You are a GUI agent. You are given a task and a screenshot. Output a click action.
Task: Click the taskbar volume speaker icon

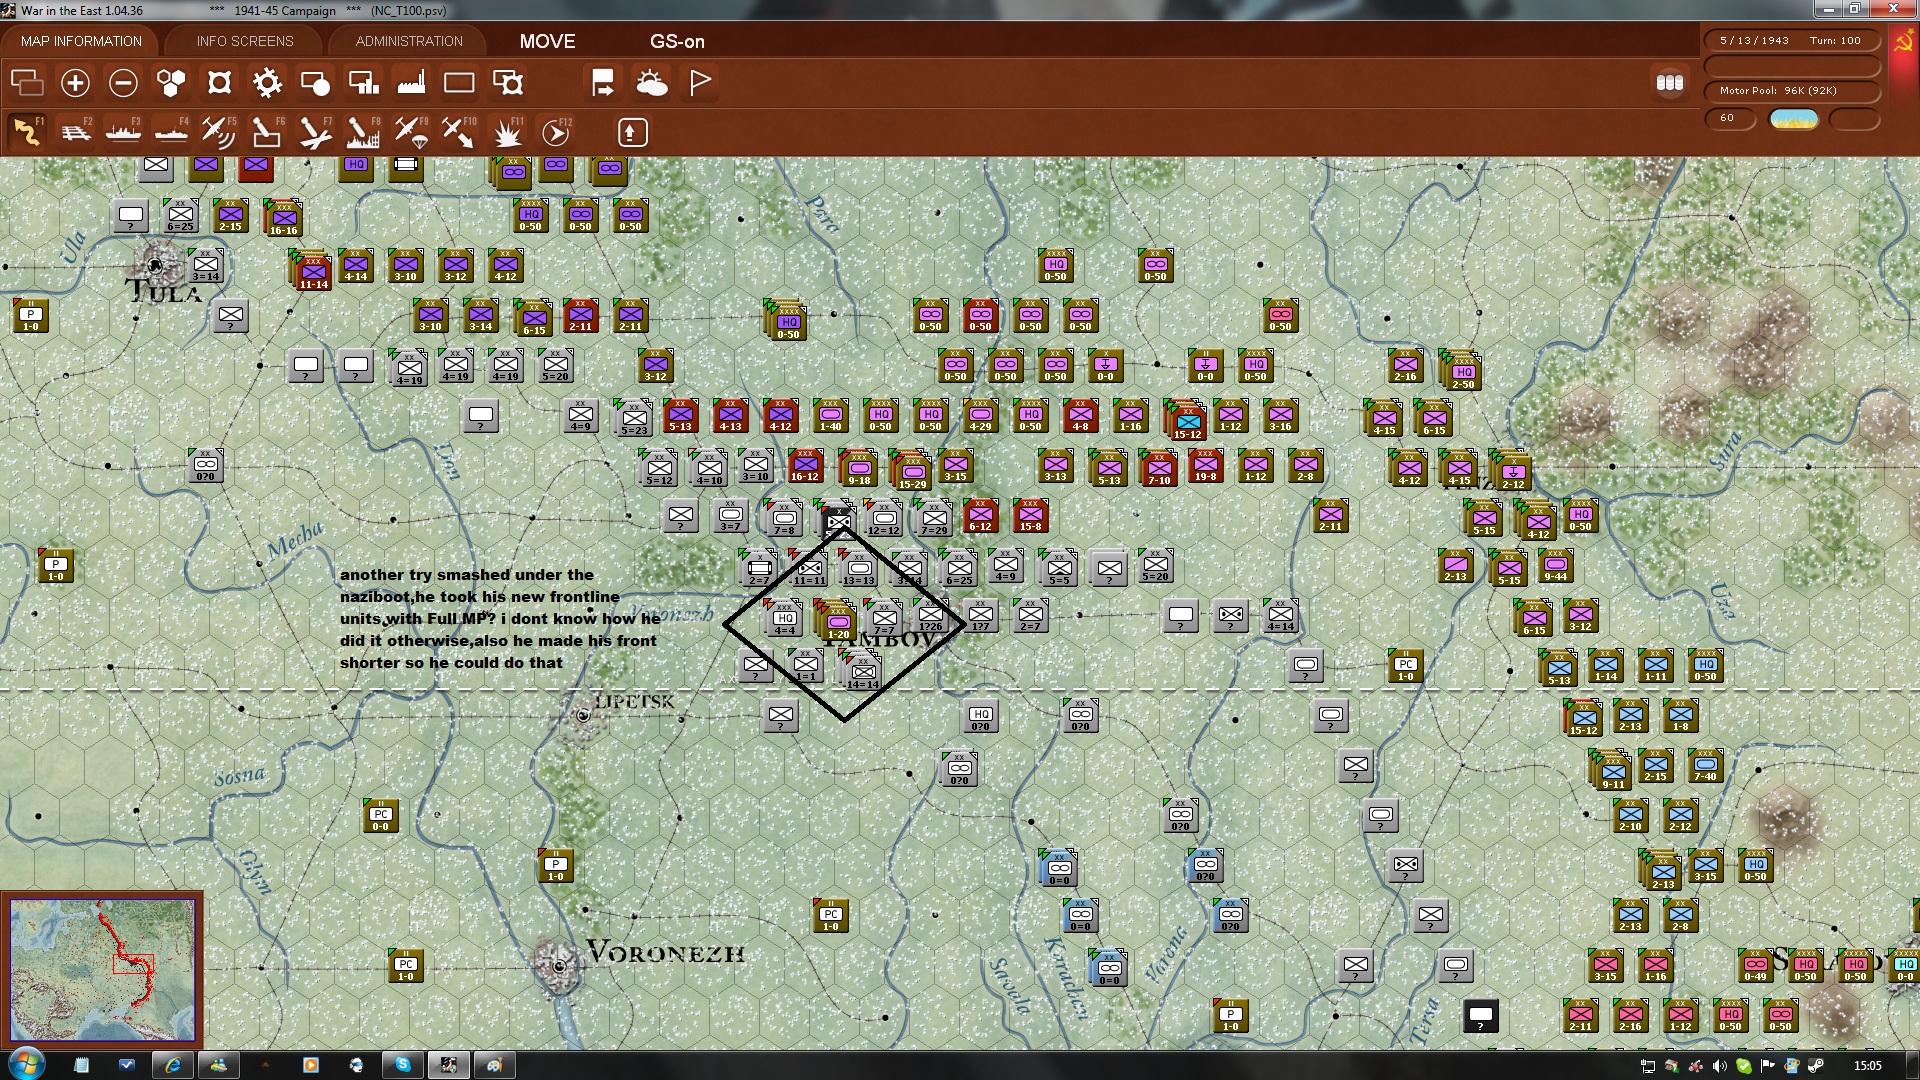click(x=1720, y=1066)
